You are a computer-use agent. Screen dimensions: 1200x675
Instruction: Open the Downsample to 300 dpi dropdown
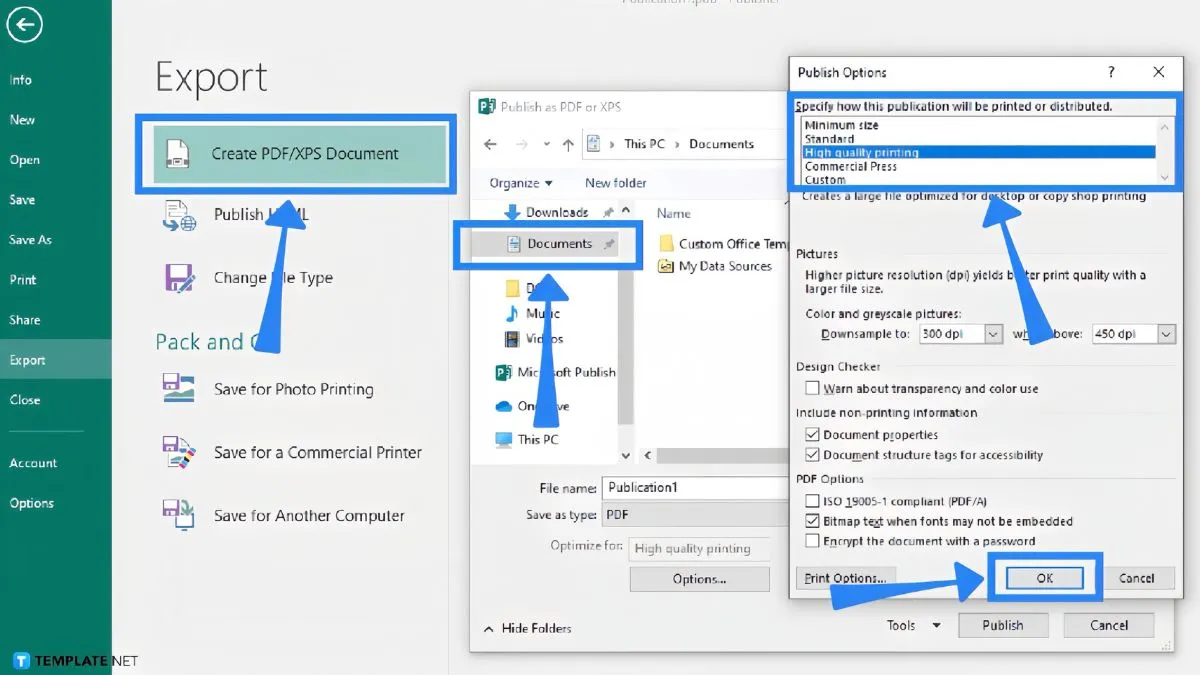pos(993,334)
